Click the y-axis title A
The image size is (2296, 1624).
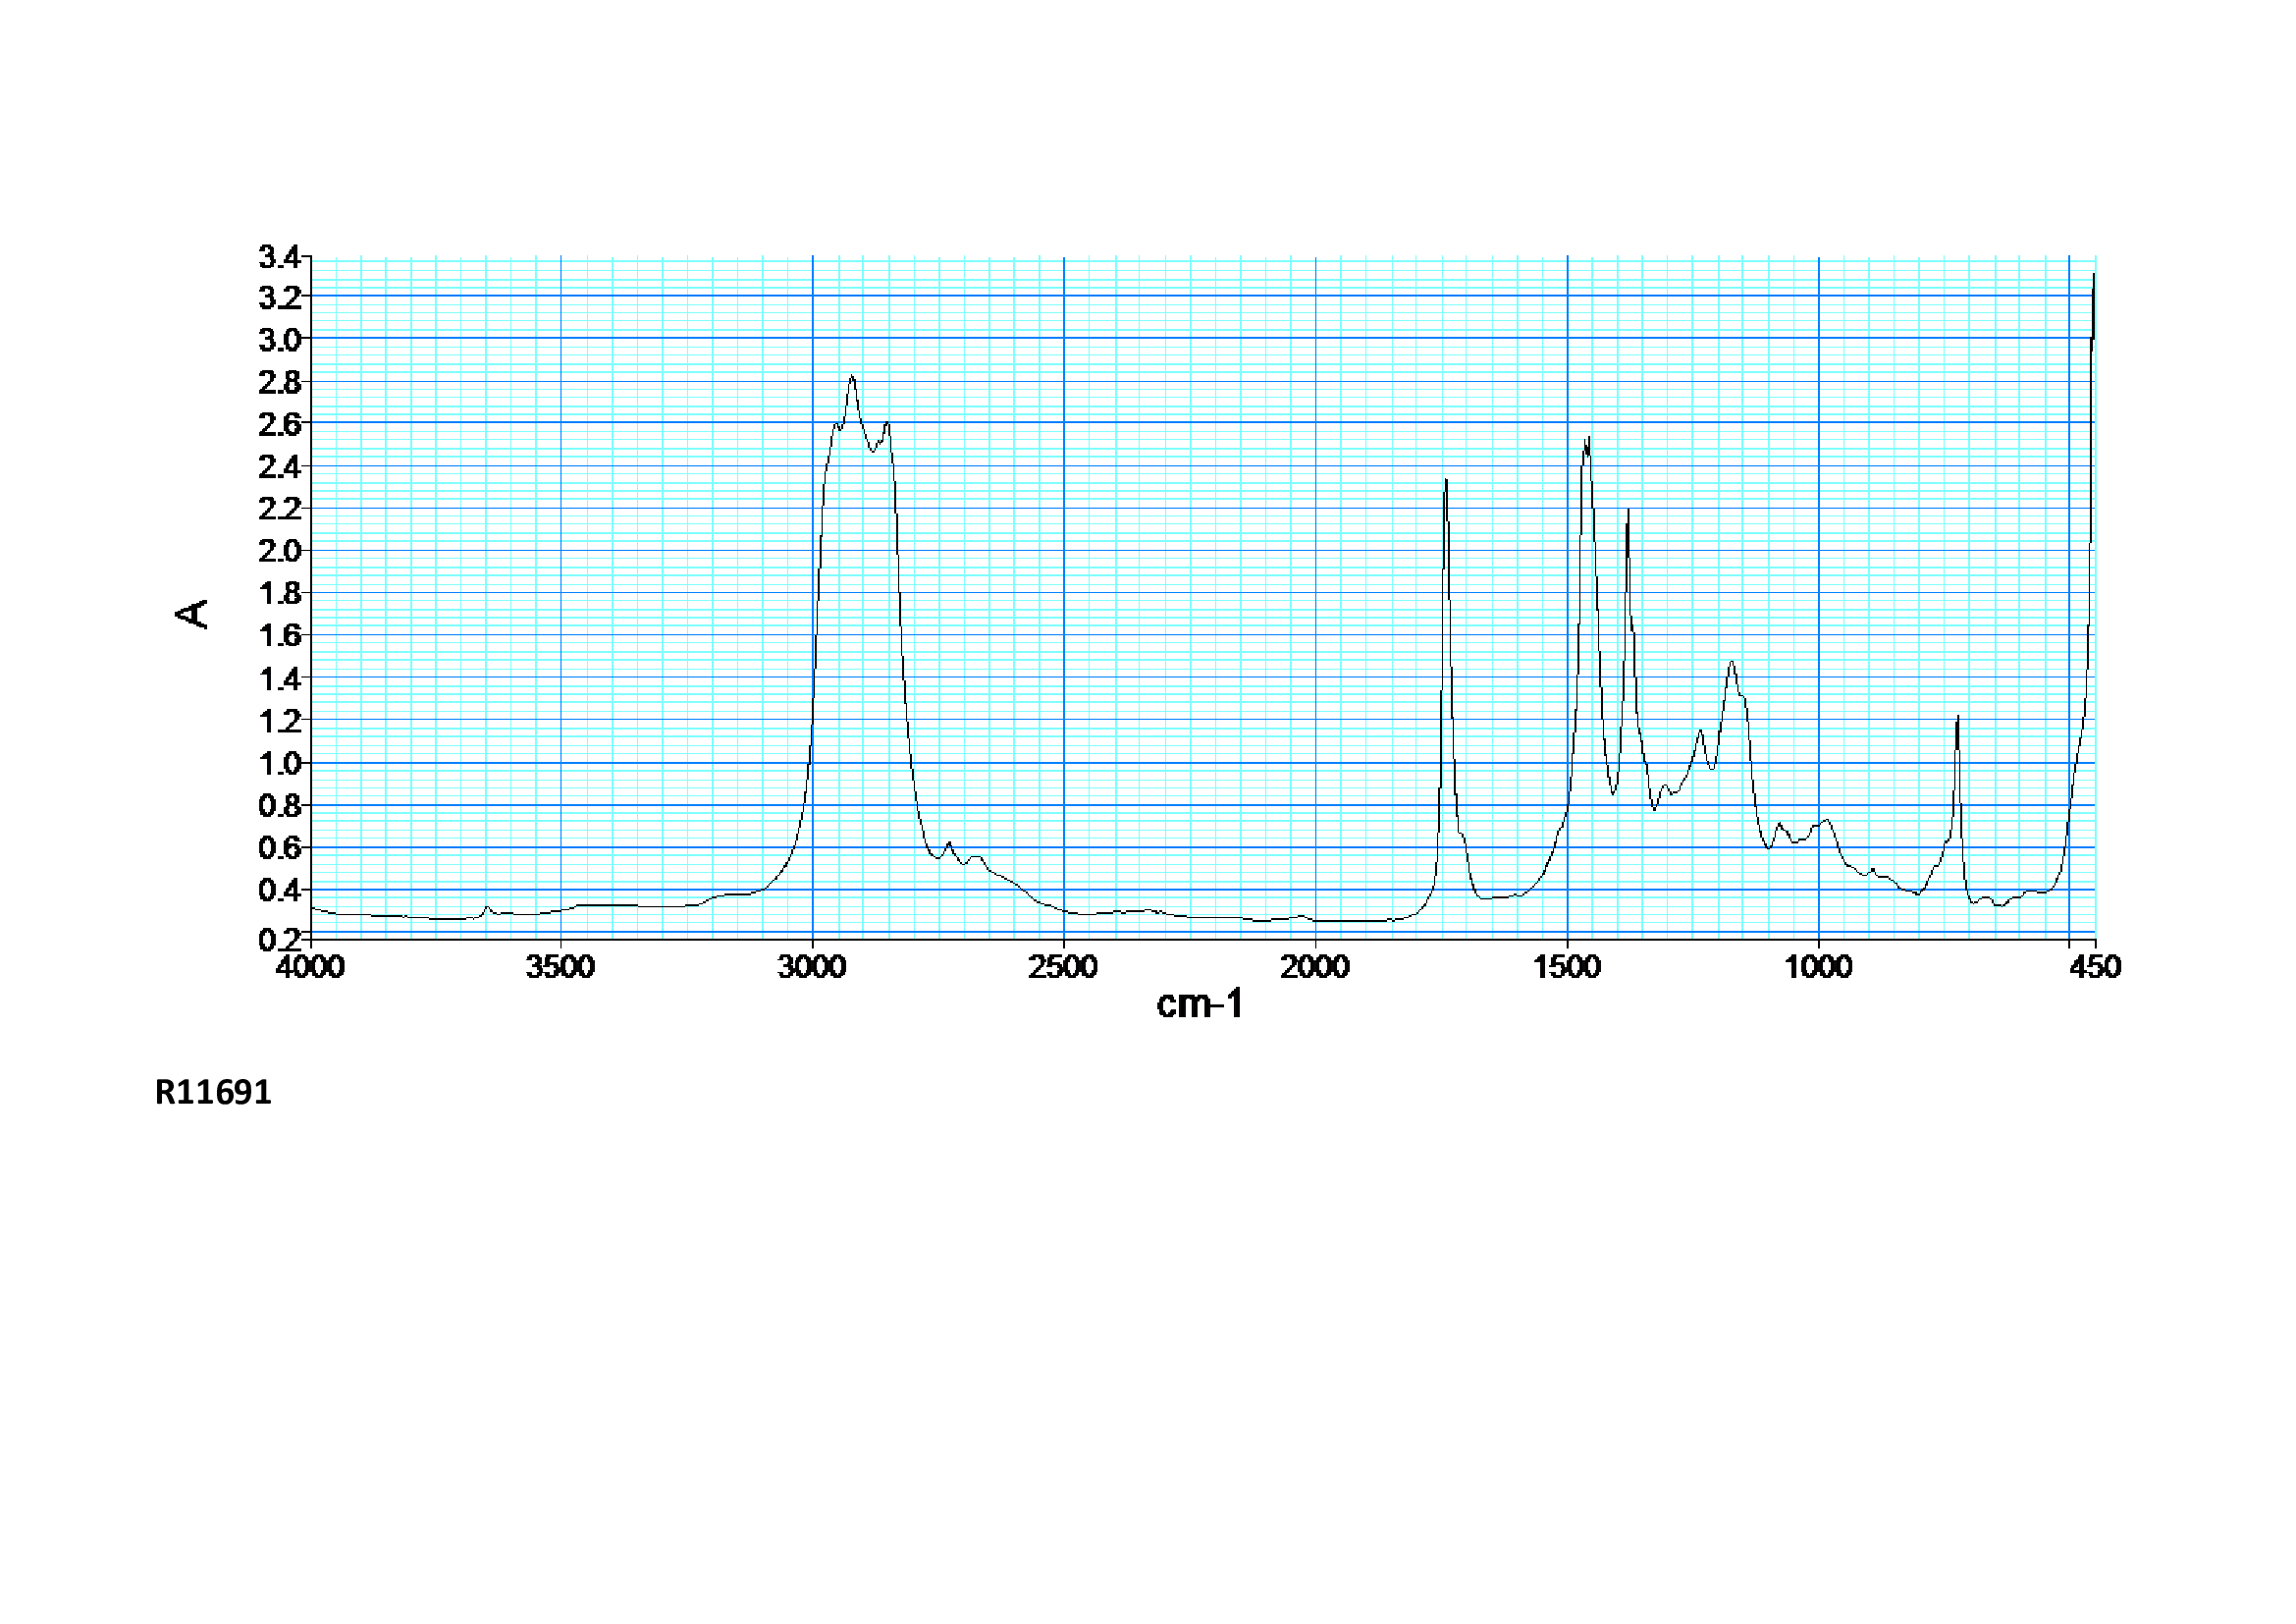(x=191, y=613)
